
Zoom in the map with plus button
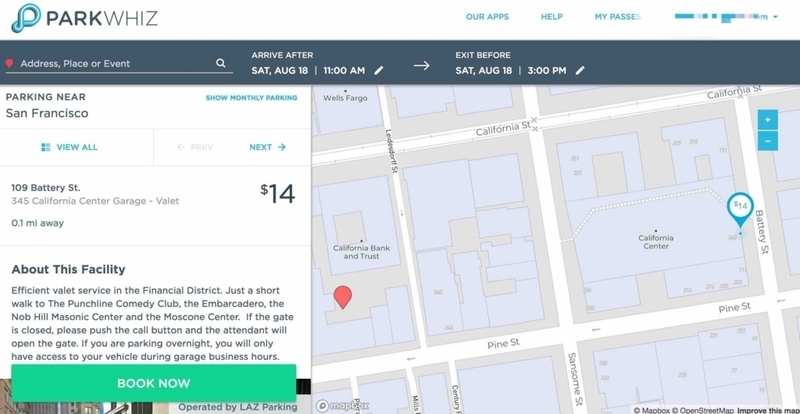click(x=767, y=120)
